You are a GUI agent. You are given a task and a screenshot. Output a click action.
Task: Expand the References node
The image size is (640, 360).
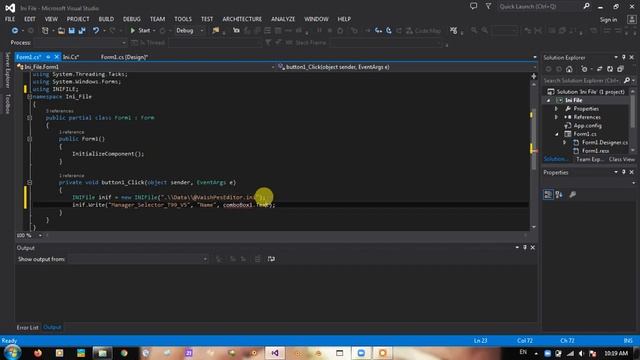tap(556, 117)
